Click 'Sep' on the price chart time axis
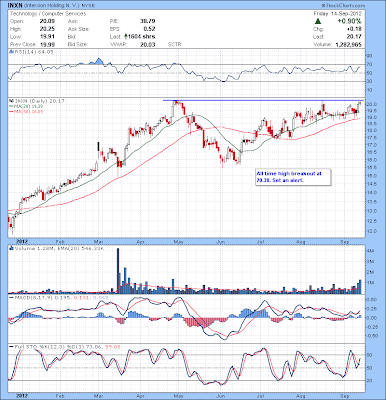 pyautogui.click(x=344, y=241)
